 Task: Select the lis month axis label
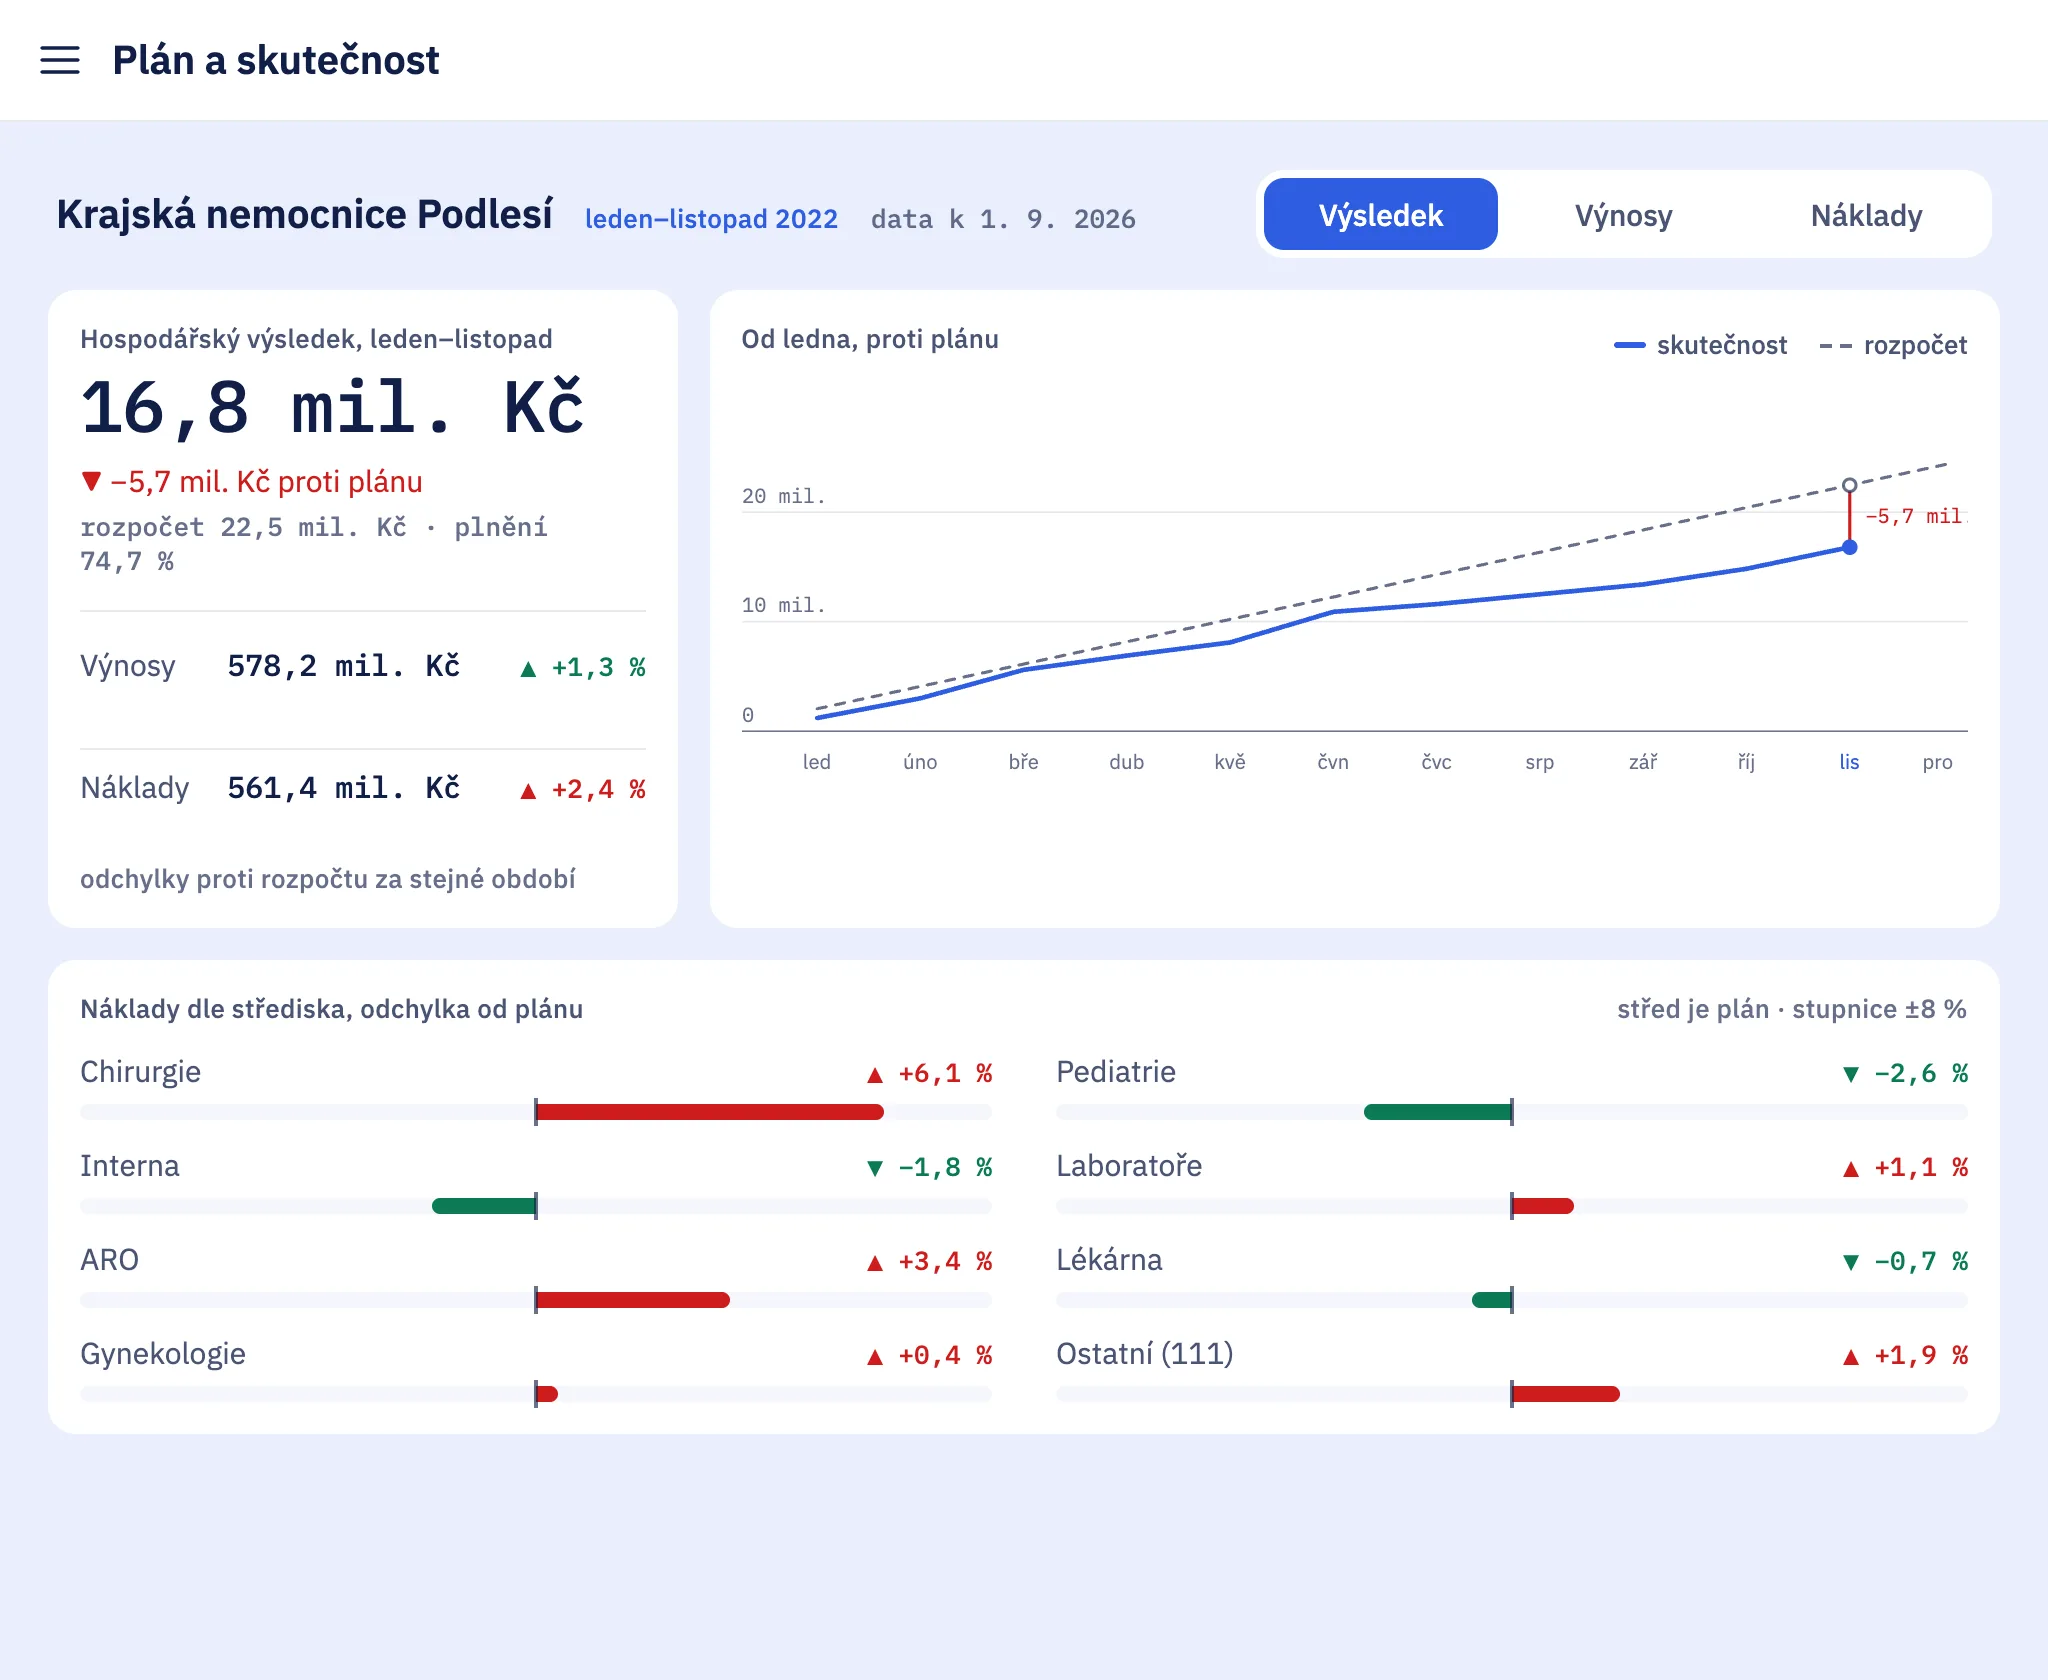click(1849, 762)
